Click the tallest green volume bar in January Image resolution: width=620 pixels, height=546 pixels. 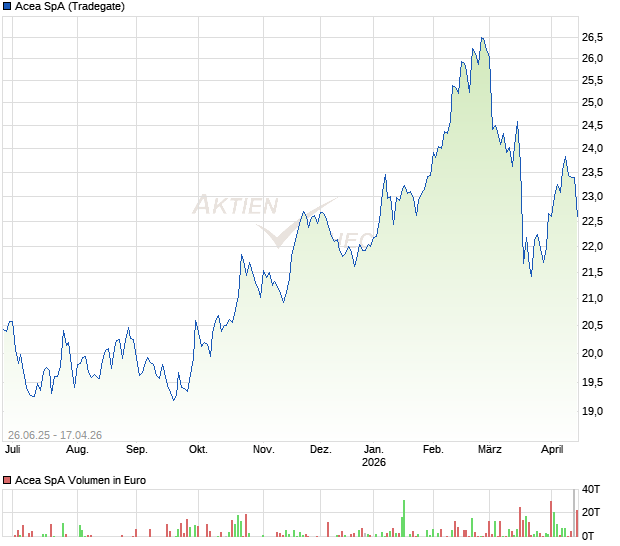pyautogui.click(x=404, y=518)
